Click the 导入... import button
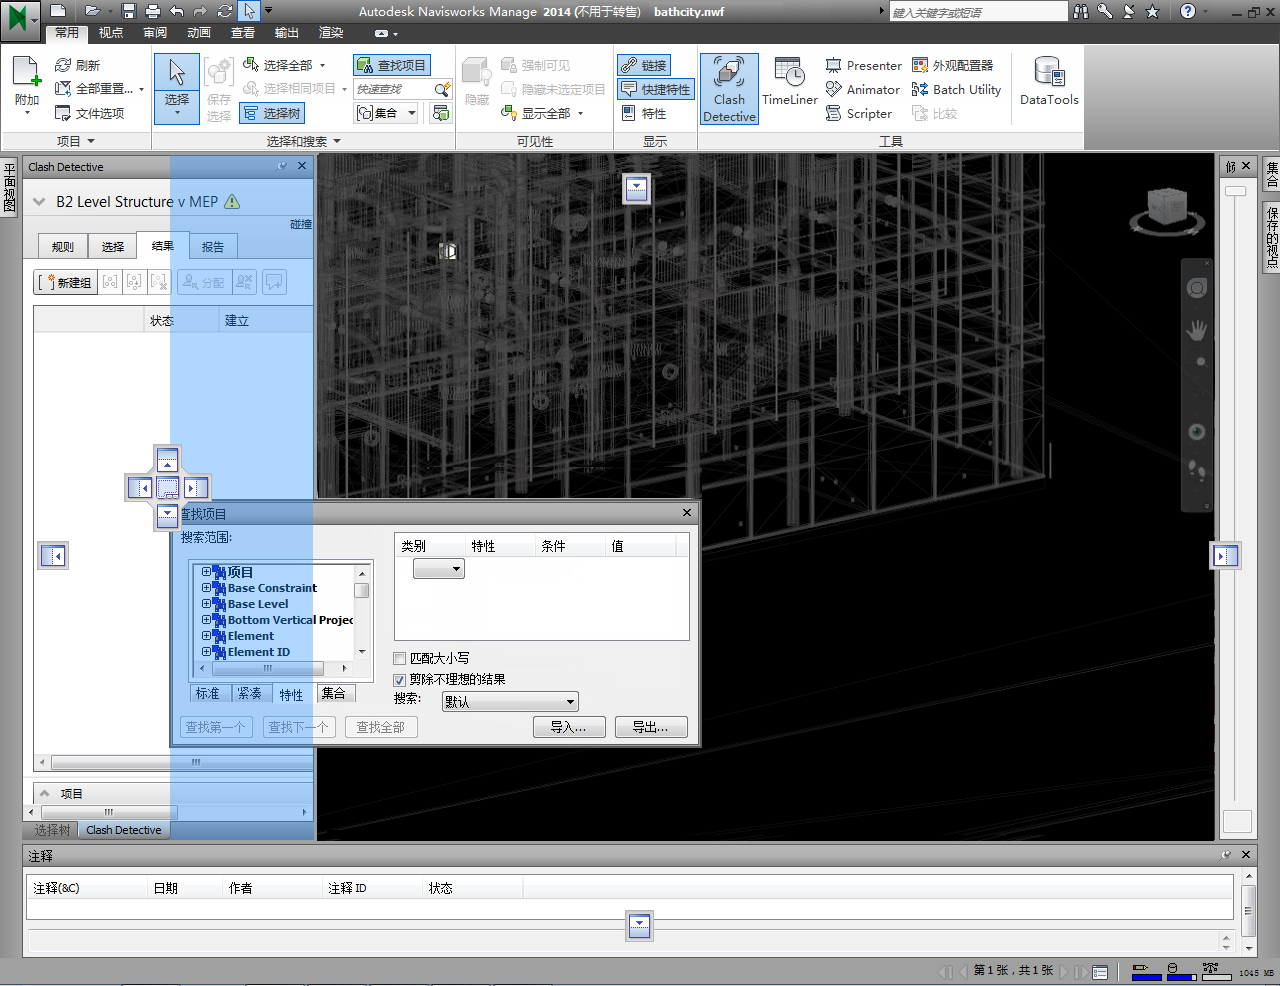 [x=569, y=727]
